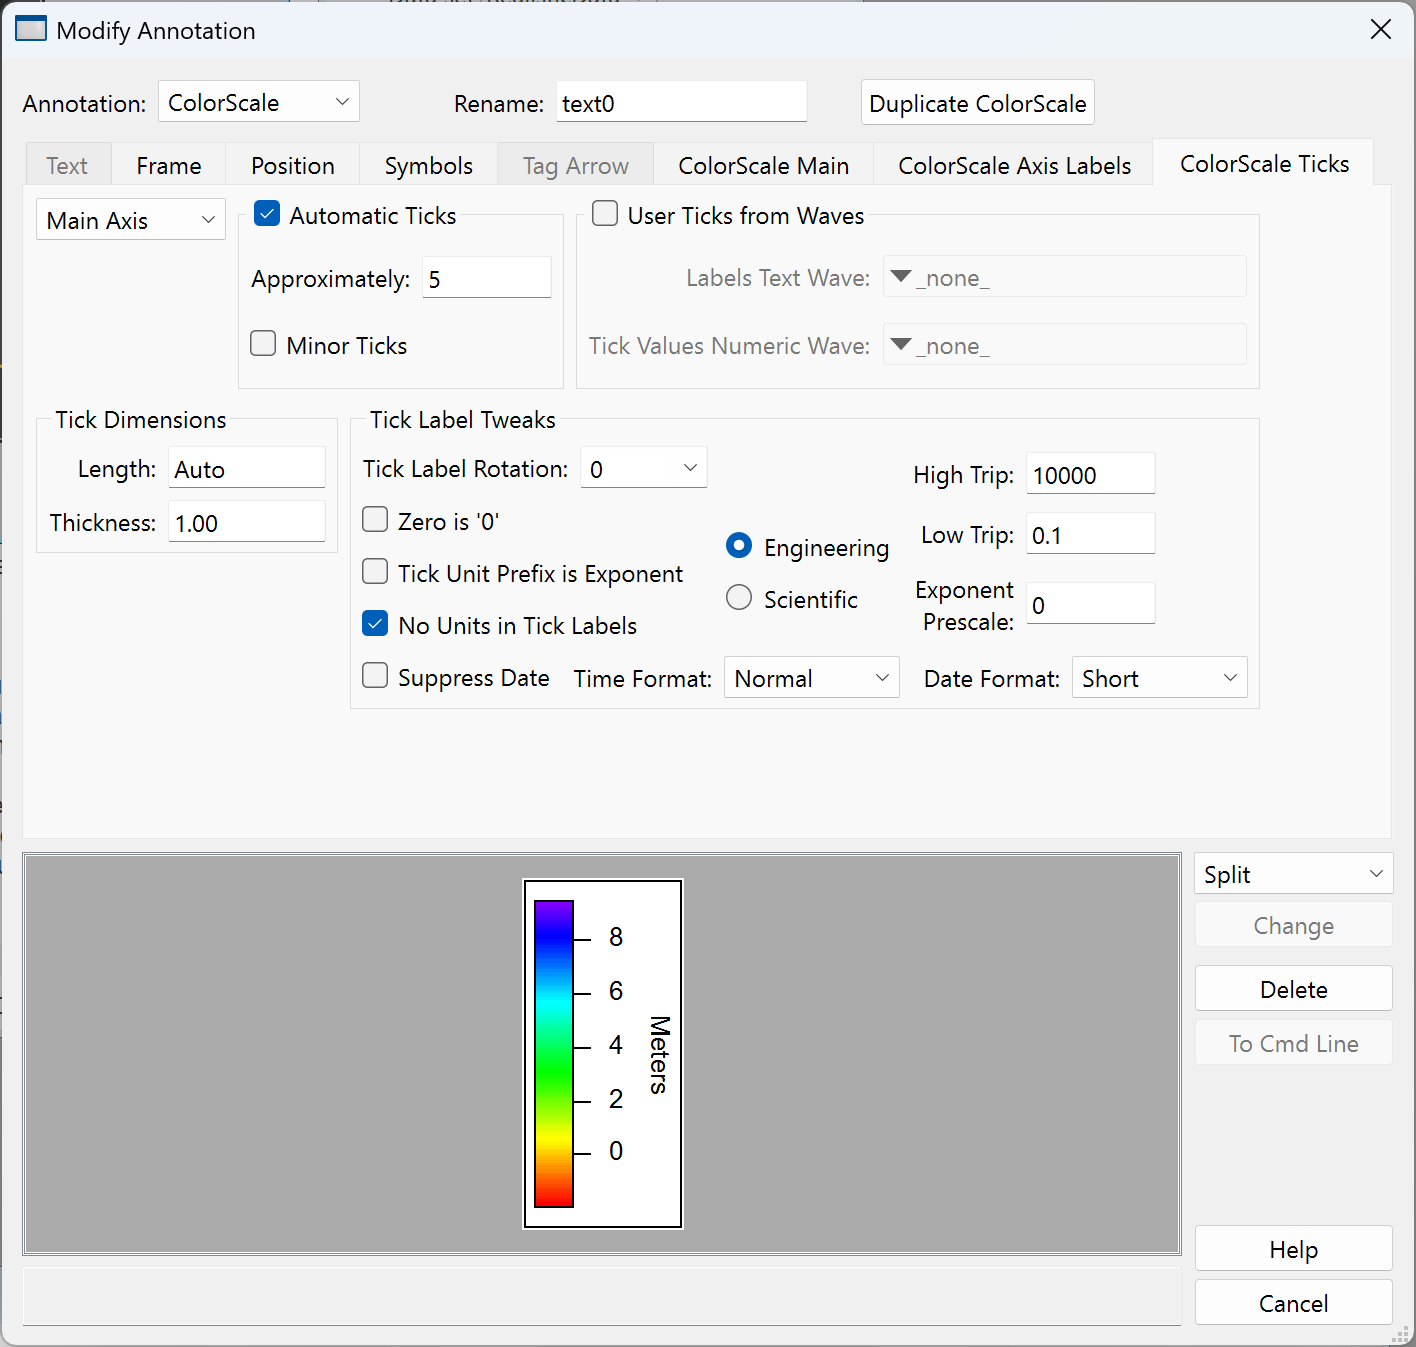
Task: Expand the Date Format dropdown
Action: 1158,678
